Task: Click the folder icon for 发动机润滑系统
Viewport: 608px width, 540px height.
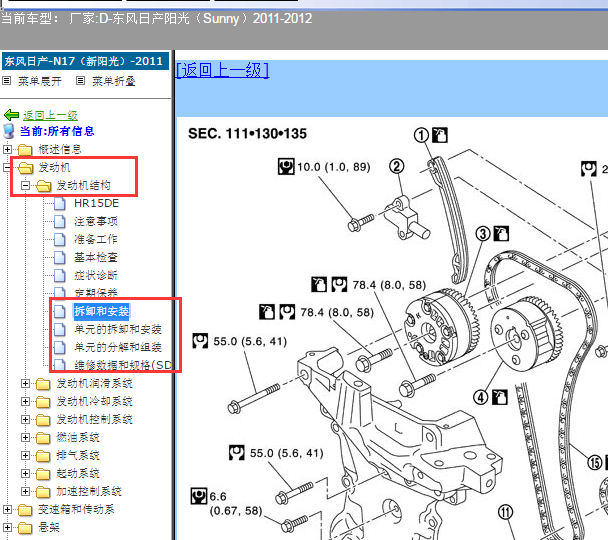Action: 43,384
